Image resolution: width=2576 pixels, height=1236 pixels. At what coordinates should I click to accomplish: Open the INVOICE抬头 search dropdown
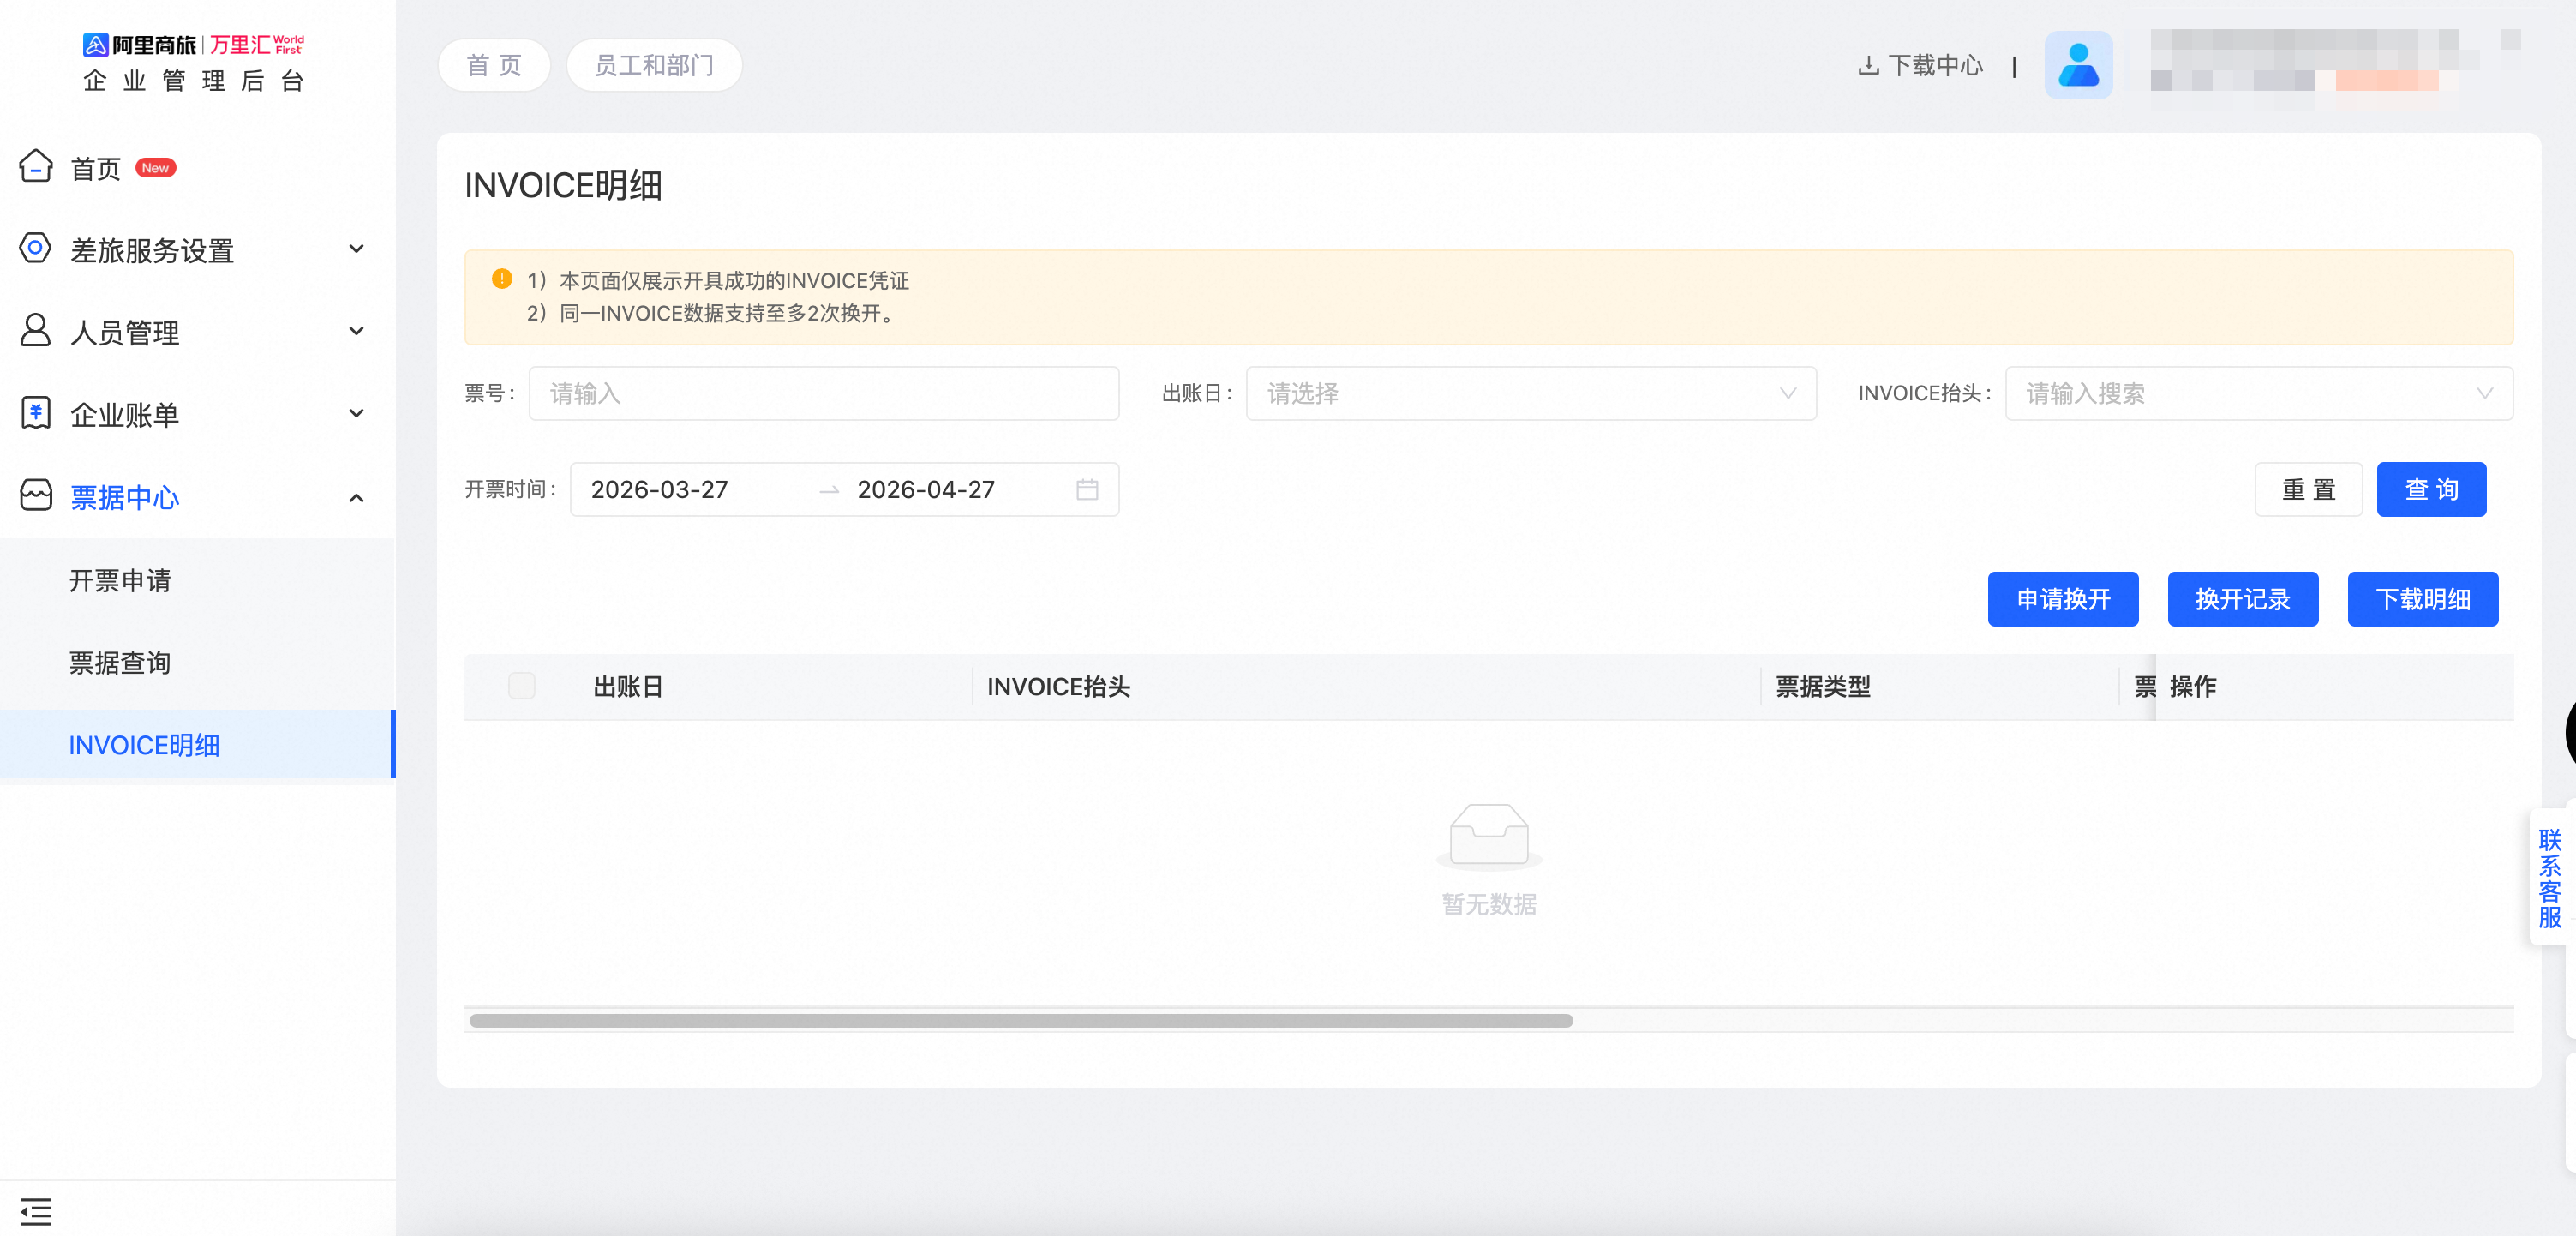2258,393
